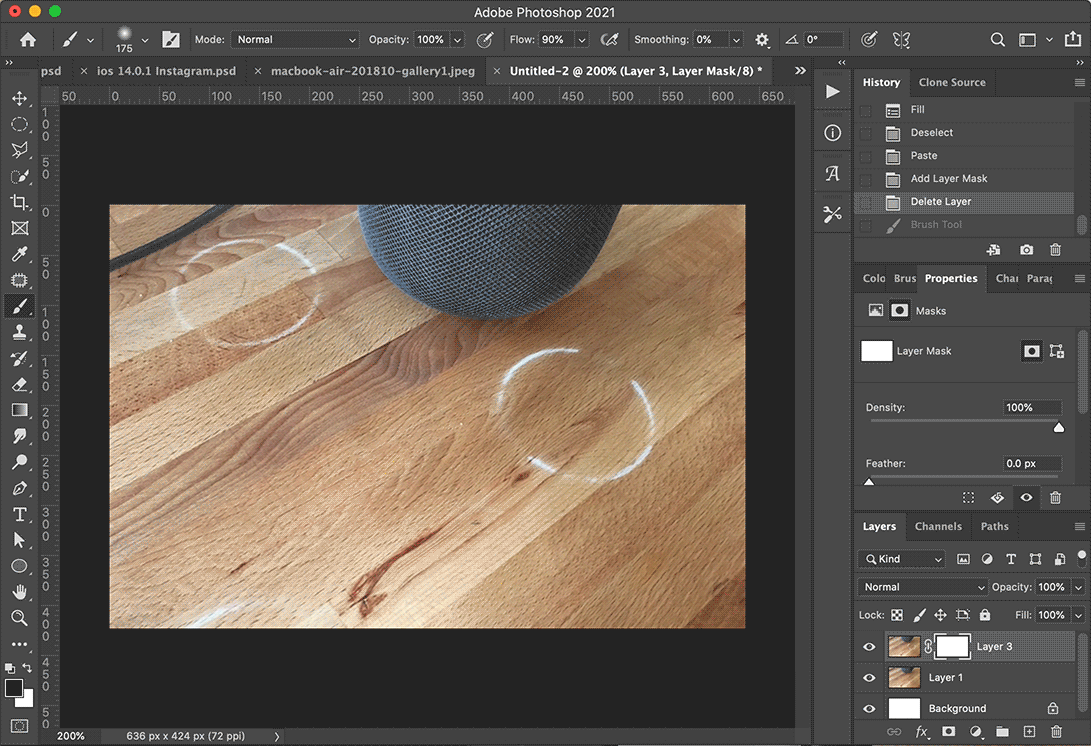Create new layer plus icon
Screen dimensions: 1091x746
pos(1029,731)
